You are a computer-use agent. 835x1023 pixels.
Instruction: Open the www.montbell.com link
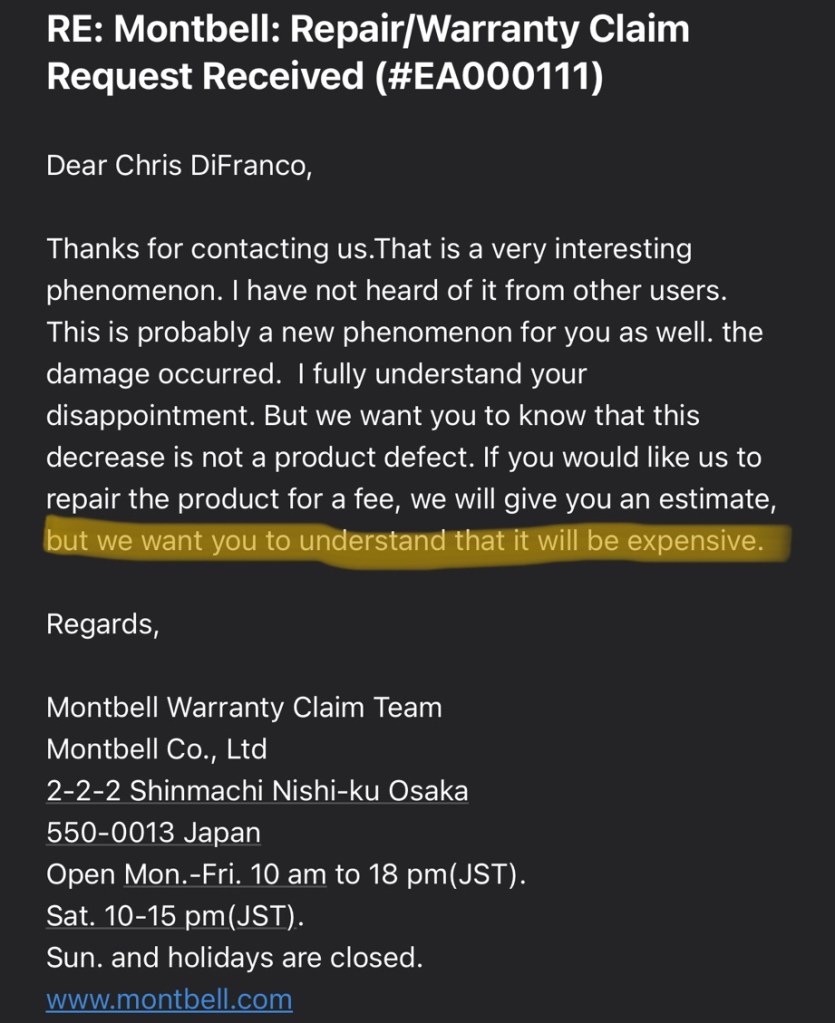(169, 999)
